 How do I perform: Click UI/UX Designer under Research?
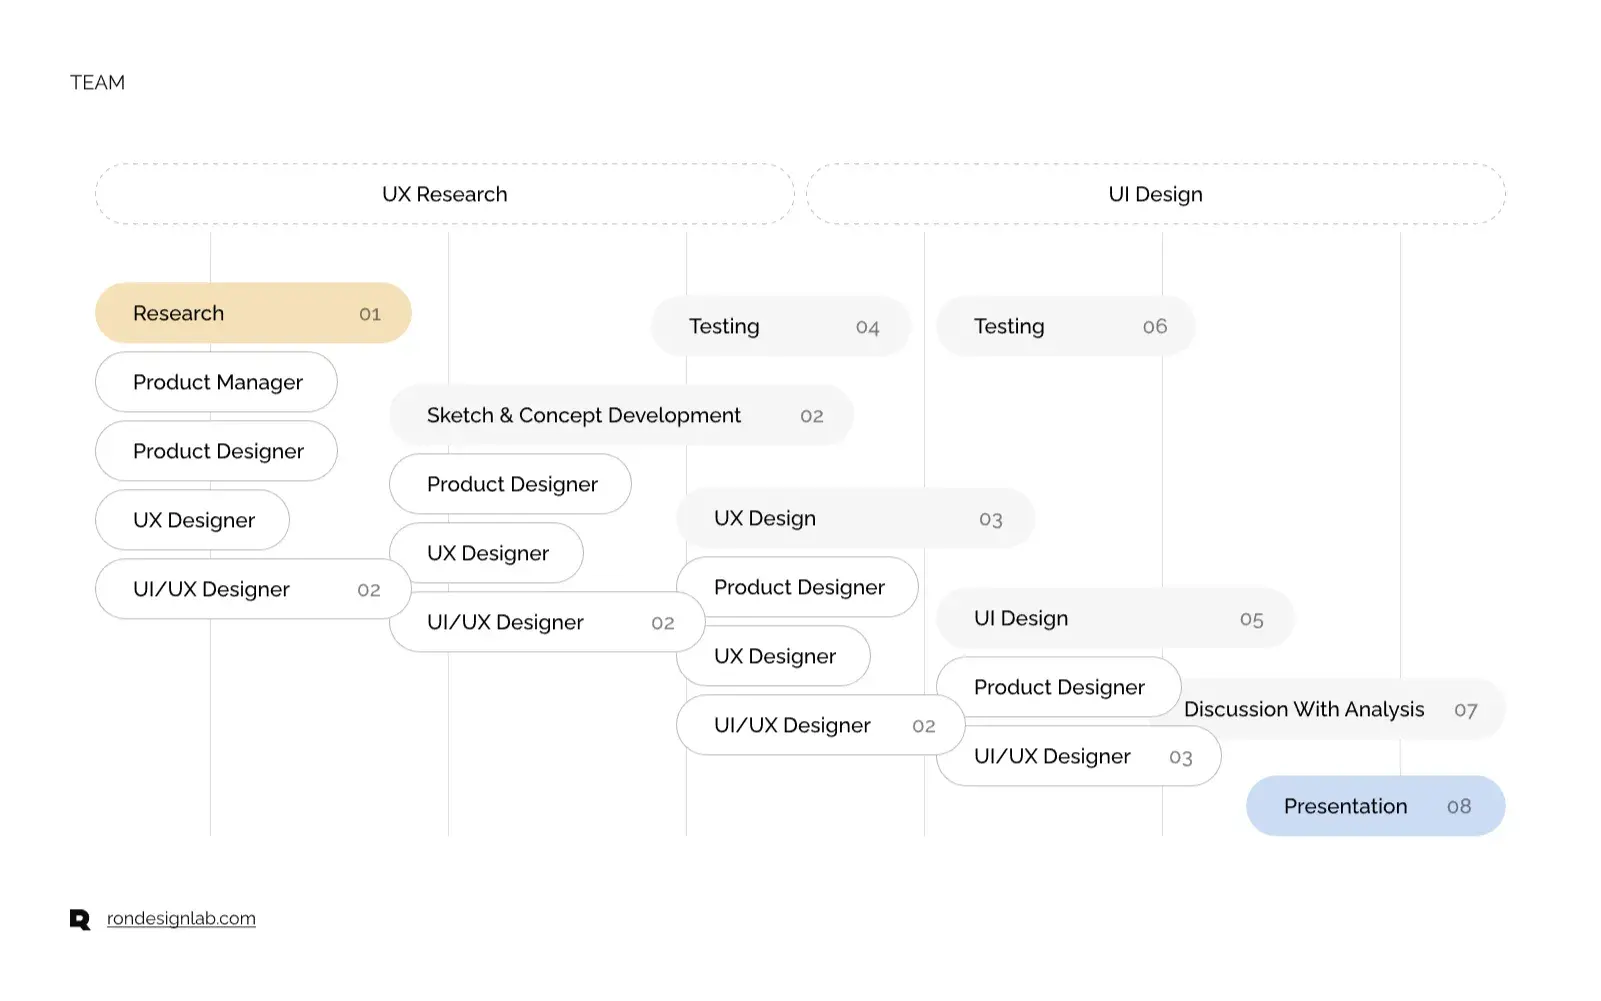[253, 589]
